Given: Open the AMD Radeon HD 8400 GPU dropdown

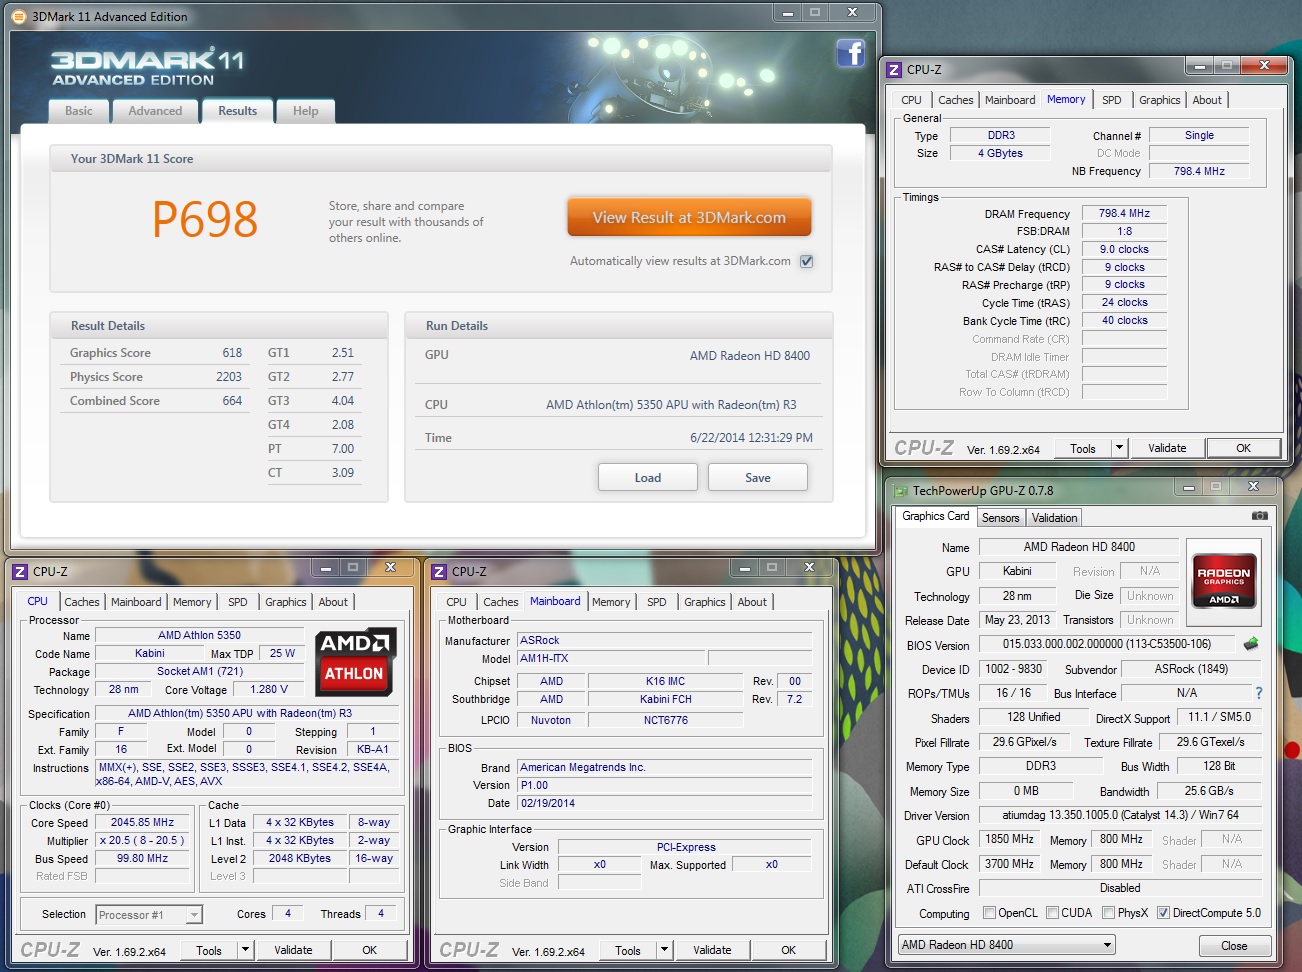Looking at the screenshot, I should click(1006, 945).
